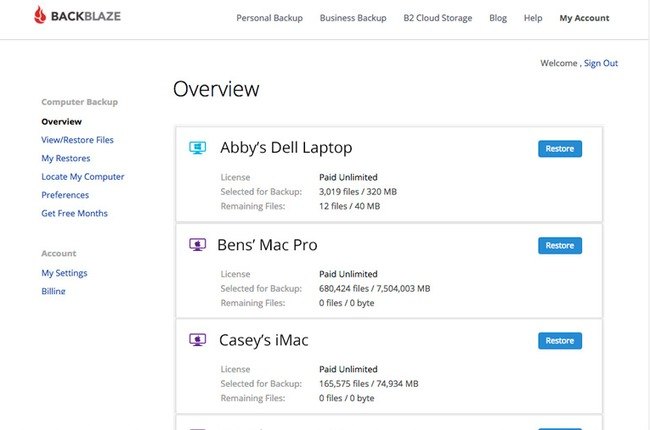Screen dimensions: 650x430
Task: Open Business Backup page
Action: (353, 18)
